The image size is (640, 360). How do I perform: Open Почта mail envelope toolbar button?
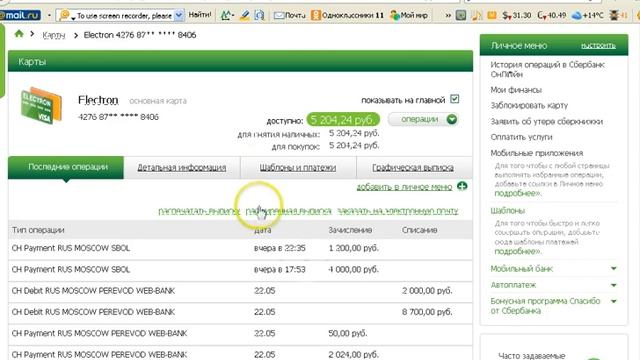289,16
